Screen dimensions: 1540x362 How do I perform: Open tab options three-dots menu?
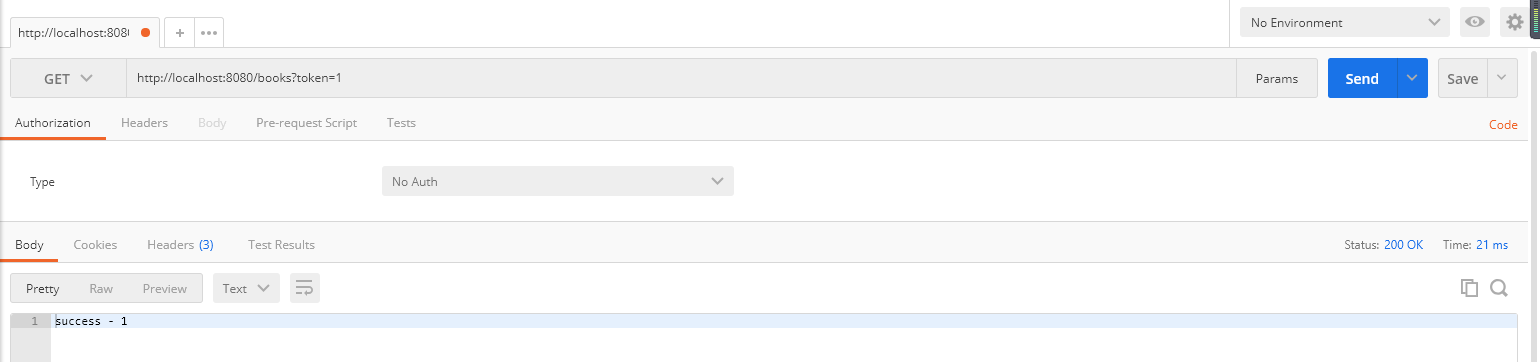pyautogui.click(x=209, y=33)
